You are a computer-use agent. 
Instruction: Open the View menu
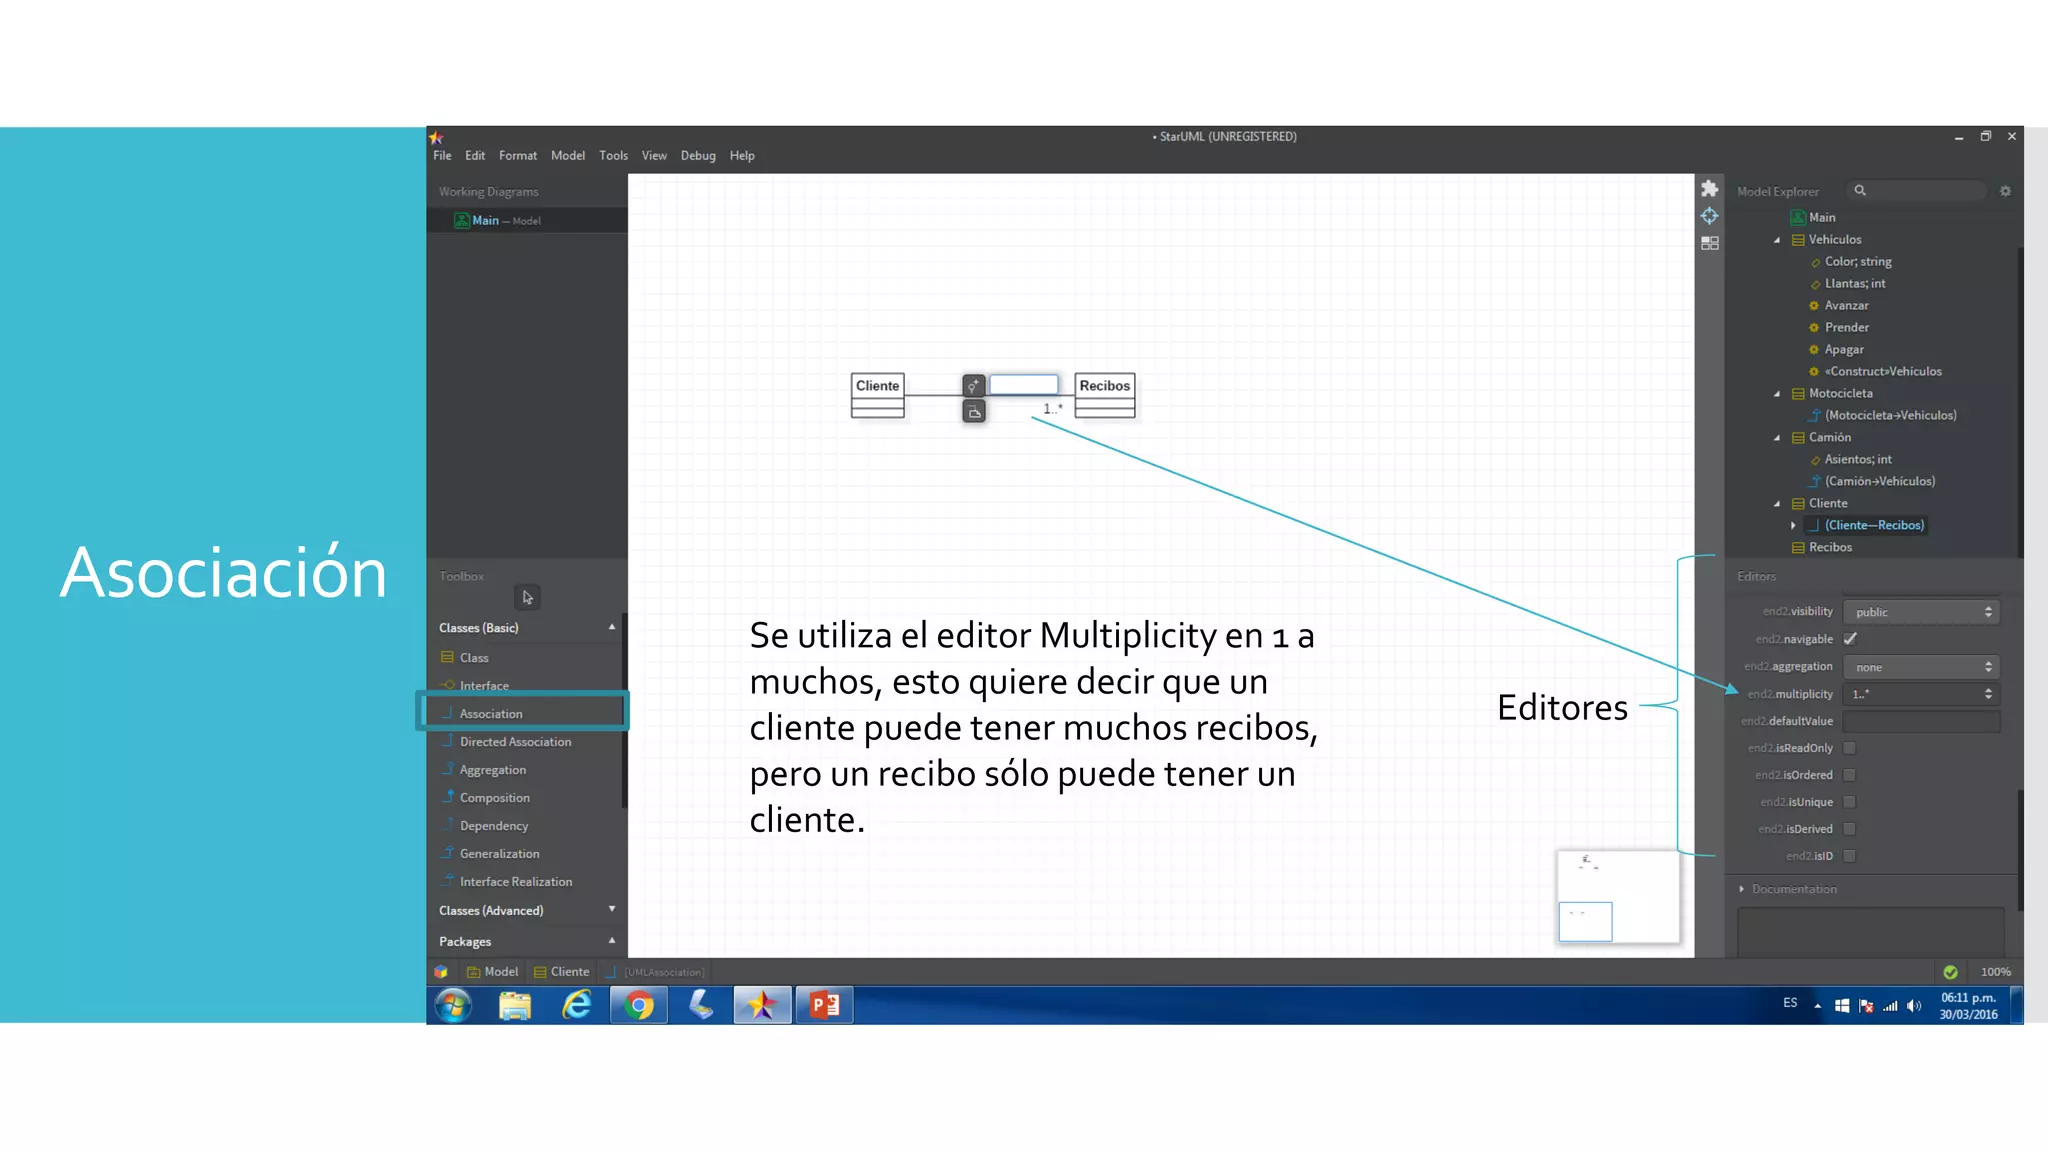tap(654, 156)
